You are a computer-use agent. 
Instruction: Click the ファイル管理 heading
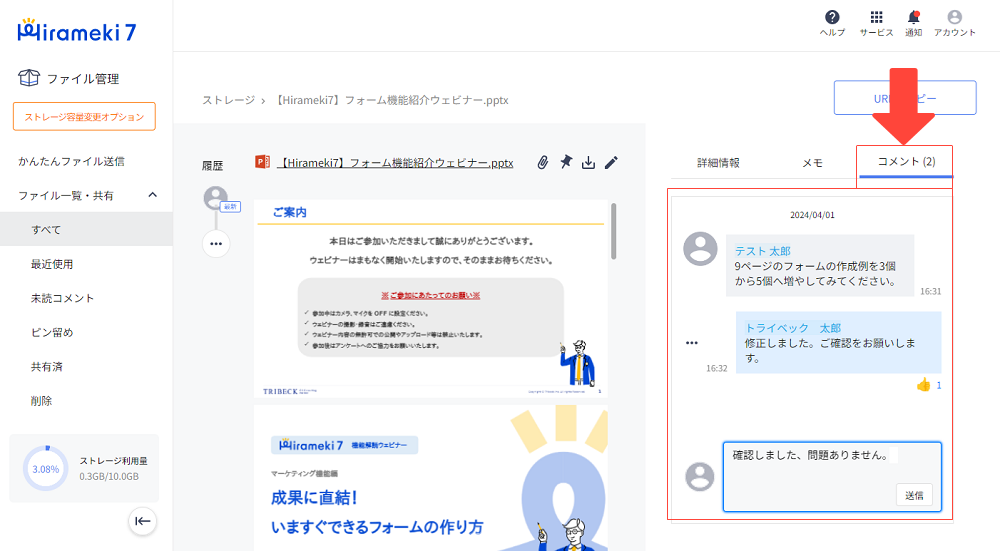[x=83, y=78]
